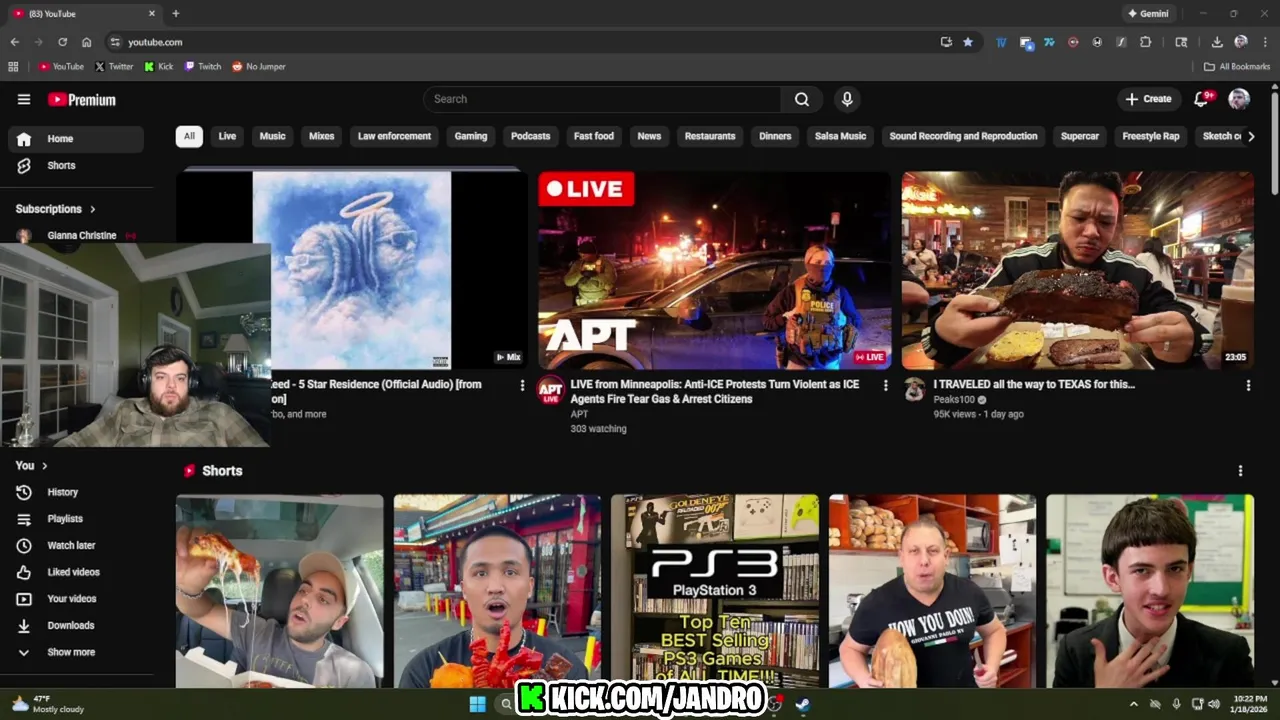Image resolution: width=1280 pixels, height=720 pixels.
Task: Select the Salsa Music chip
Action: pyautogui.click(x=840, y=136)
